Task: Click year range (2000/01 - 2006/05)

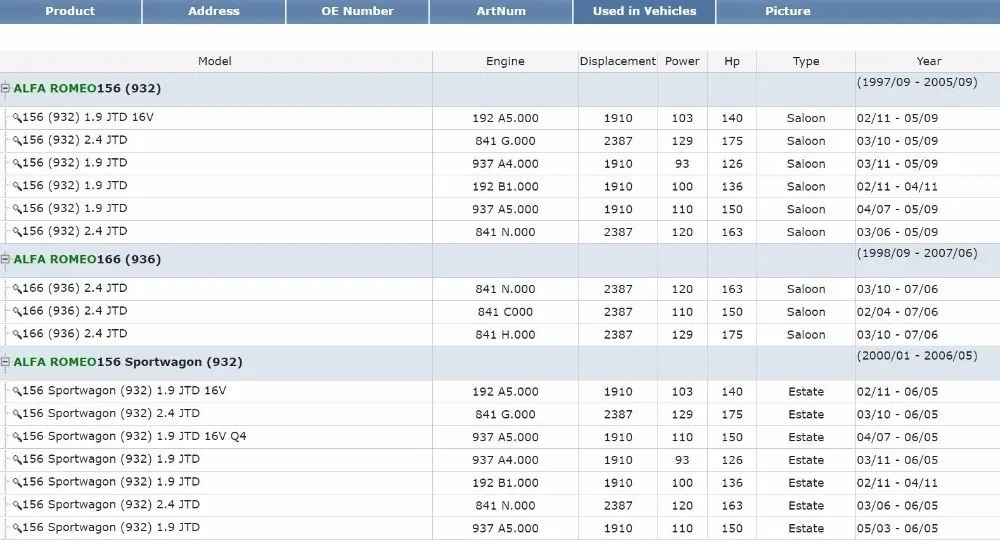Action: click(x=917, y=355)
